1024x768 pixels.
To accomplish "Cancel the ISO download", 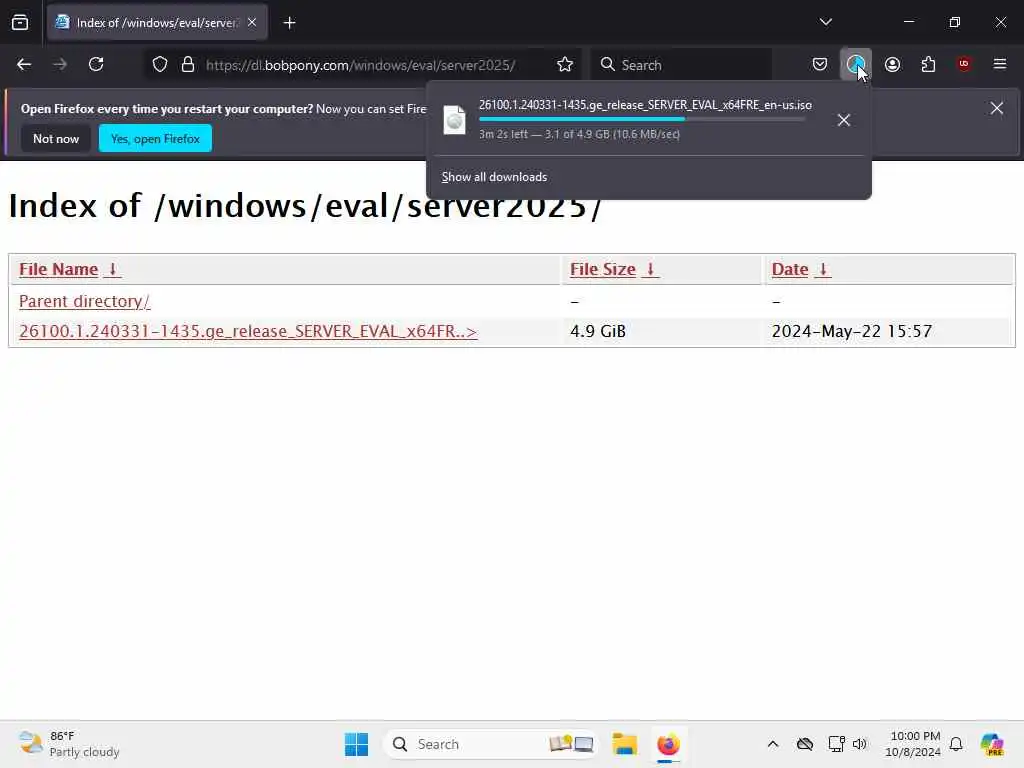I will point(844,120).
